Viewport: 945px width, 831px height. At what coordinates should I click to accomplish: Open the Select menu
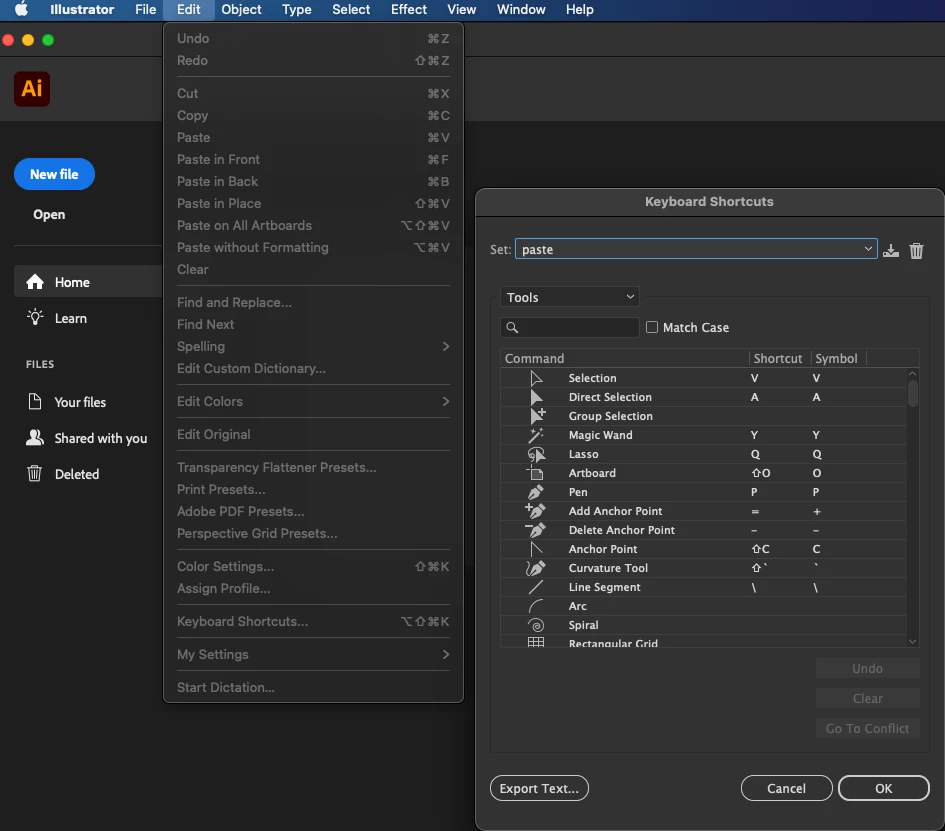coord(351,10)
